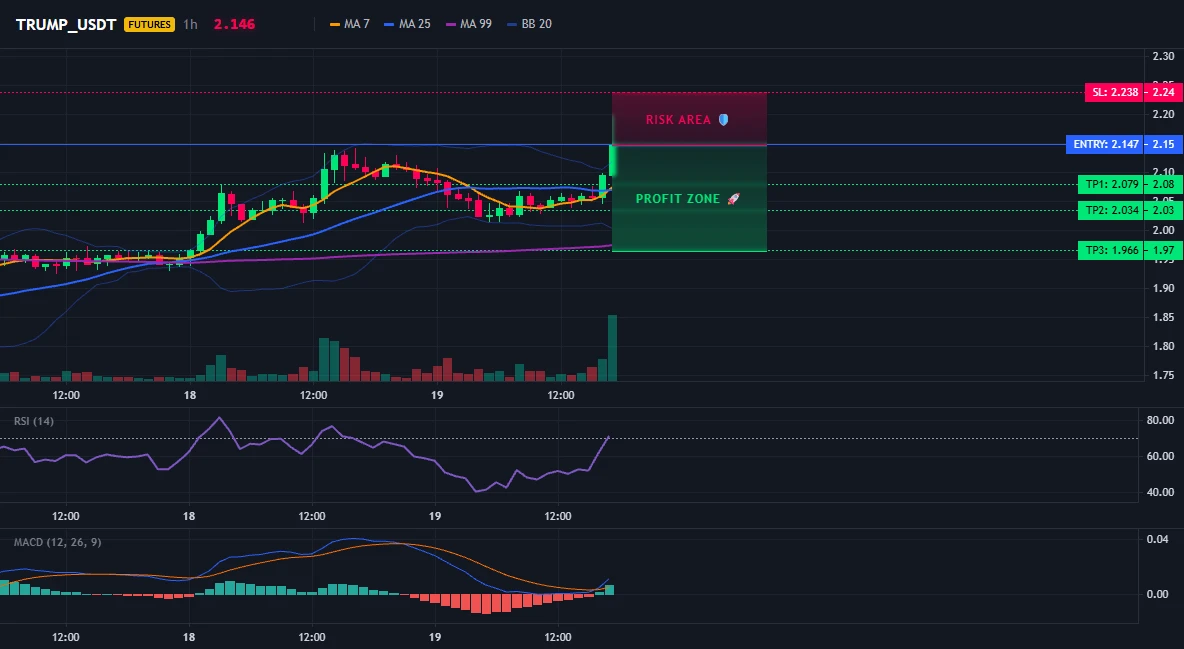Click the 40.00 level on RSI axis
This screenshot has height=649, width=1184.
coord(1160,492)
